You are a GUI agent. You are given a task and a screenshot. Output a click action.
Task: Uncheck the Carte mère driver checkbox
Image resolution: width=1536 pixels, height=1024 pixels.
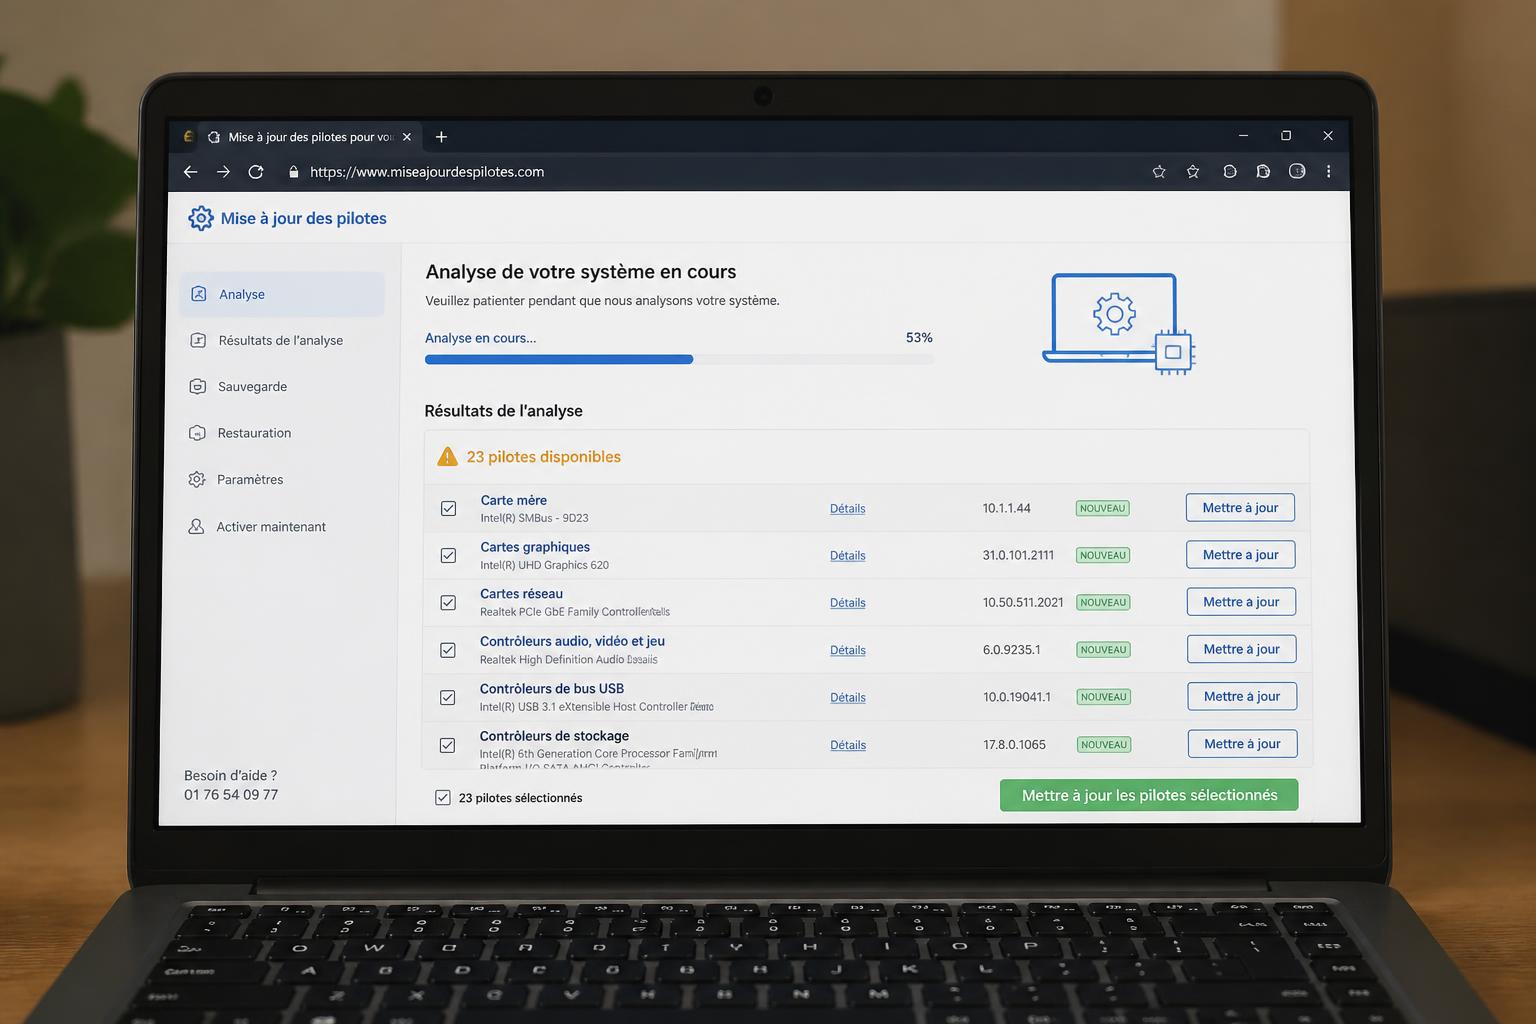pyautogui.click(x=449, y=508)
